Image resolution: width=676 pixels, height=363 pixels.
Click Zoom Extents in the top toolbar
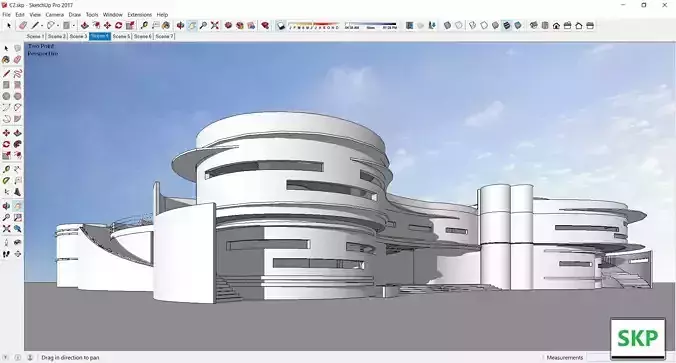point(215,26)
